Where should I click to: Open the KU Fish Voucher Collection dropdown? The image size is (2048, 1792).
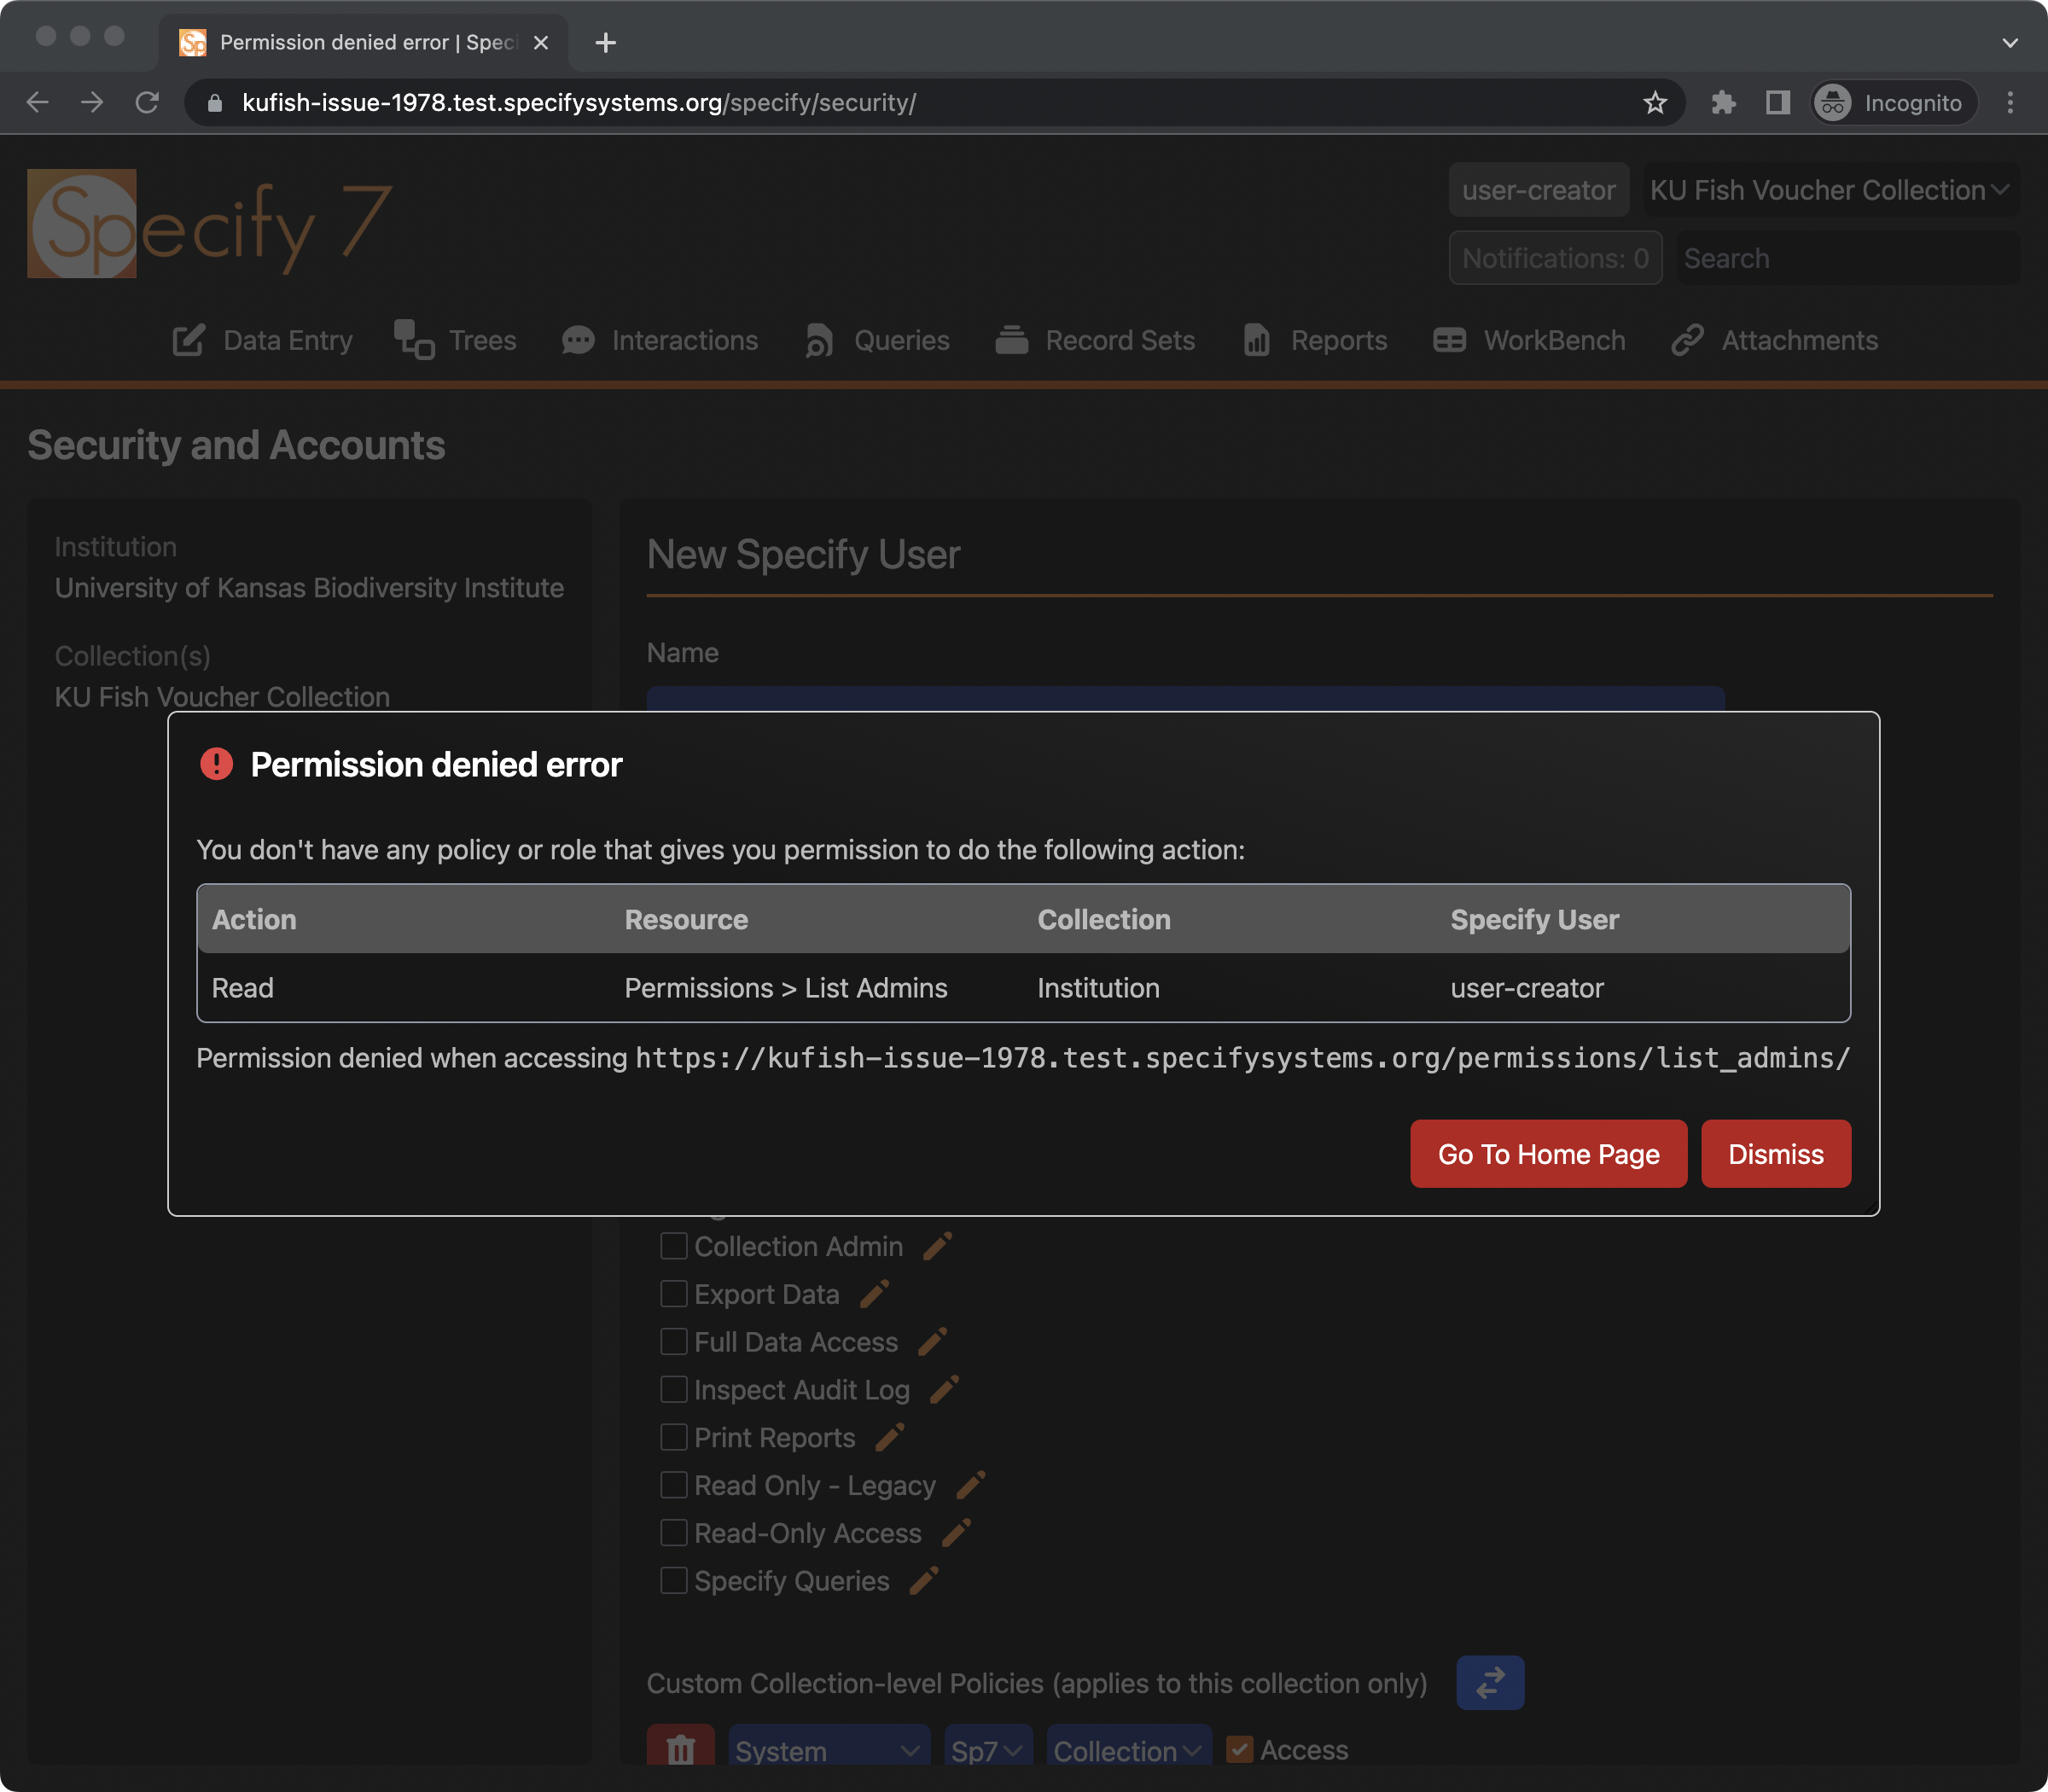(x=1829, y=189)
